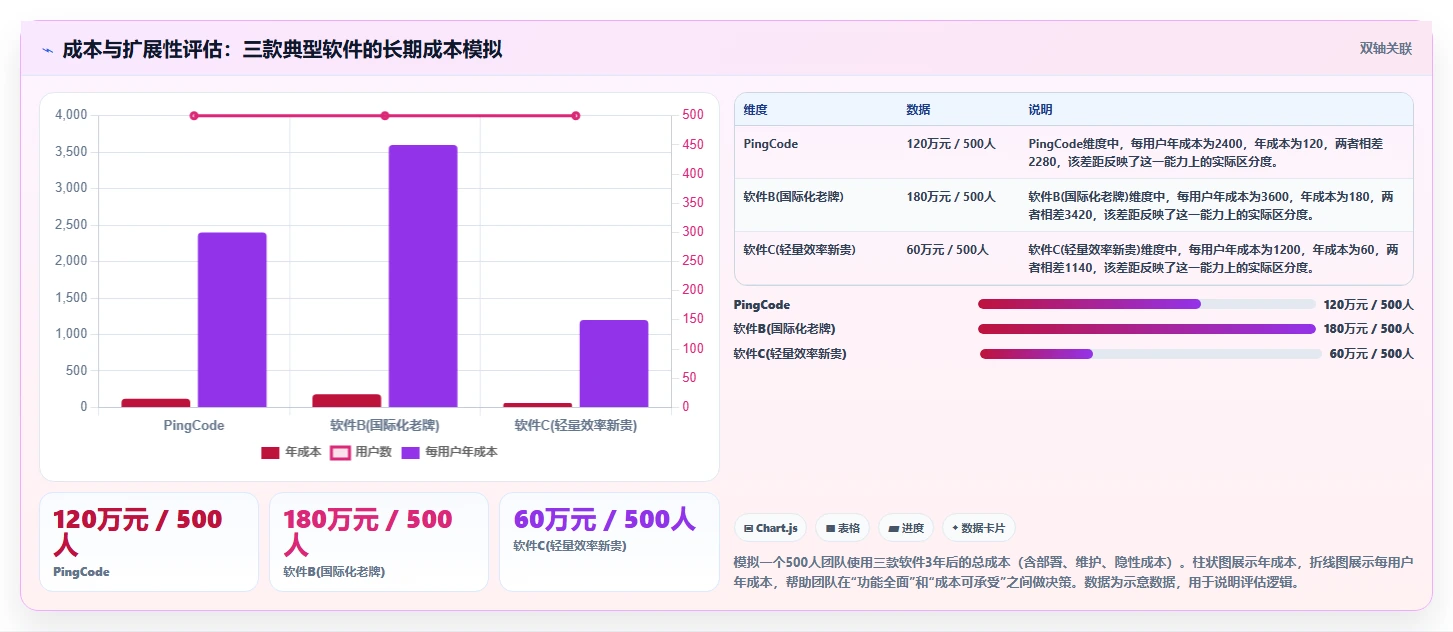
Task: Click the description paragraph below tags
Action: point(1073,572)
